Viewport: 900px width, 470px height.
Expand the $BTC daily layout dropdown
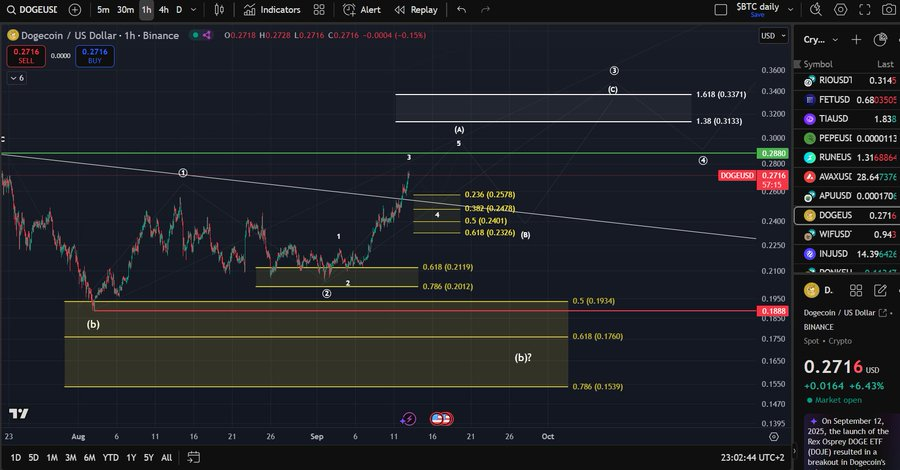tap(790, 10)
